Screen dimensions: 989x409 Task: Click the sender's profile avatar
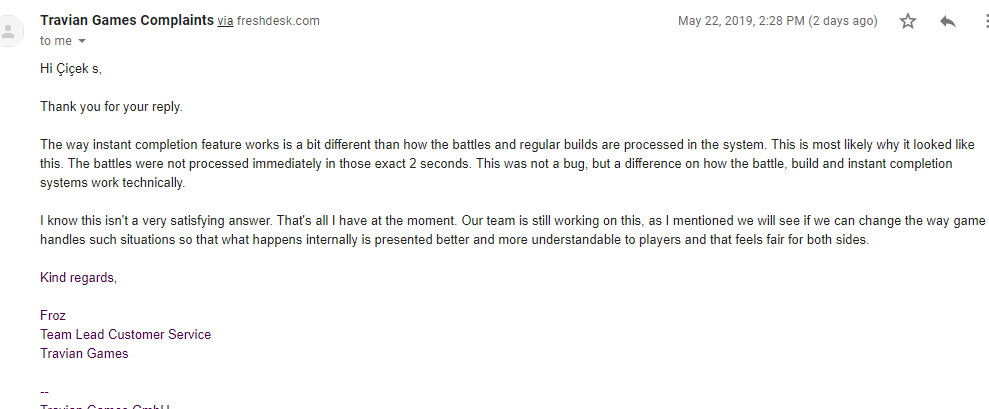(10, 28)
